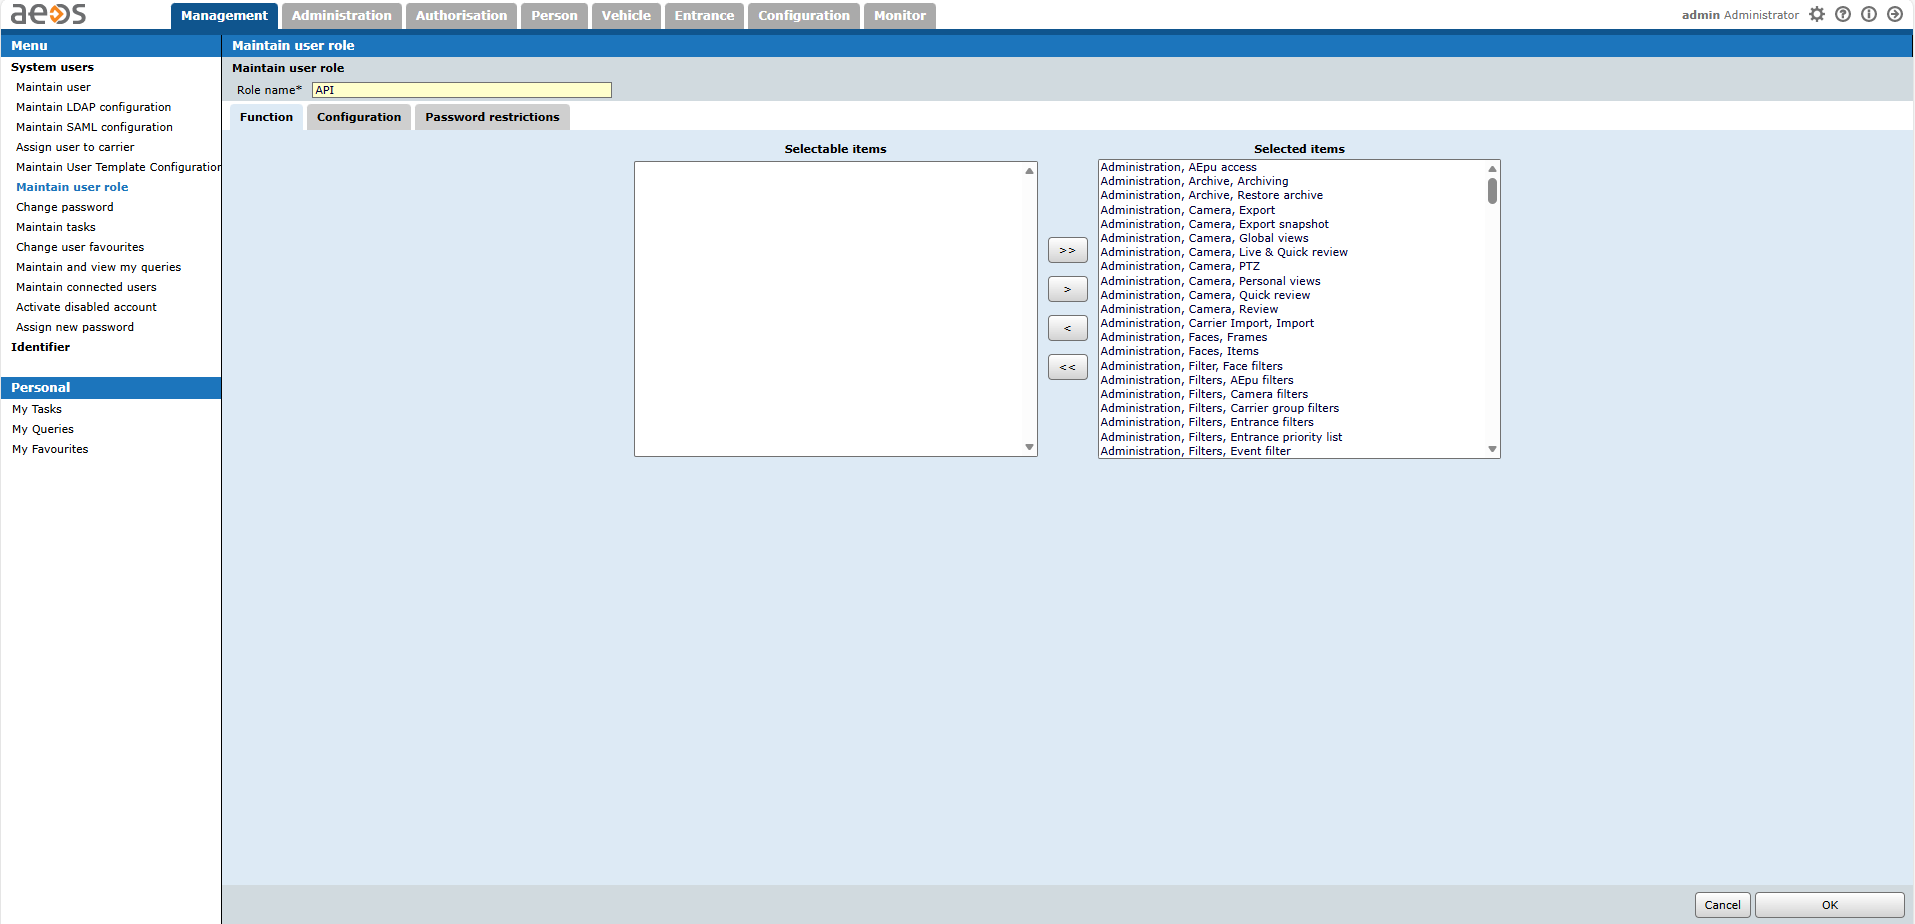Open Maintain User Template Configuration
Image resolution: width=1915 pixels, height=924 pixels.
[x=118, y=167]
